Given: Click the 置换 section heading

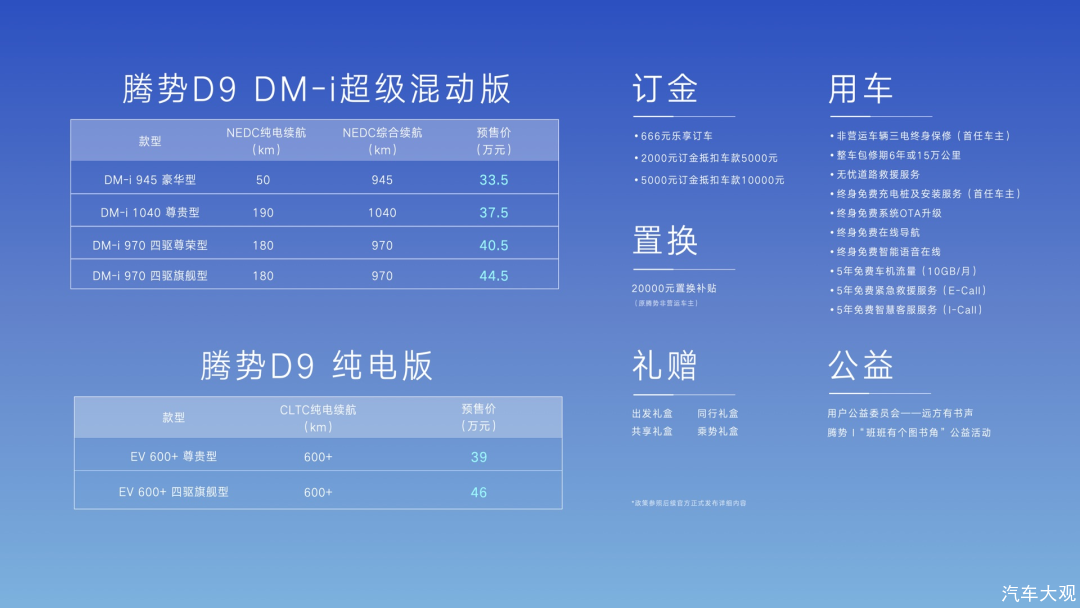Looking at the screenshot, I should click(665, 241).
